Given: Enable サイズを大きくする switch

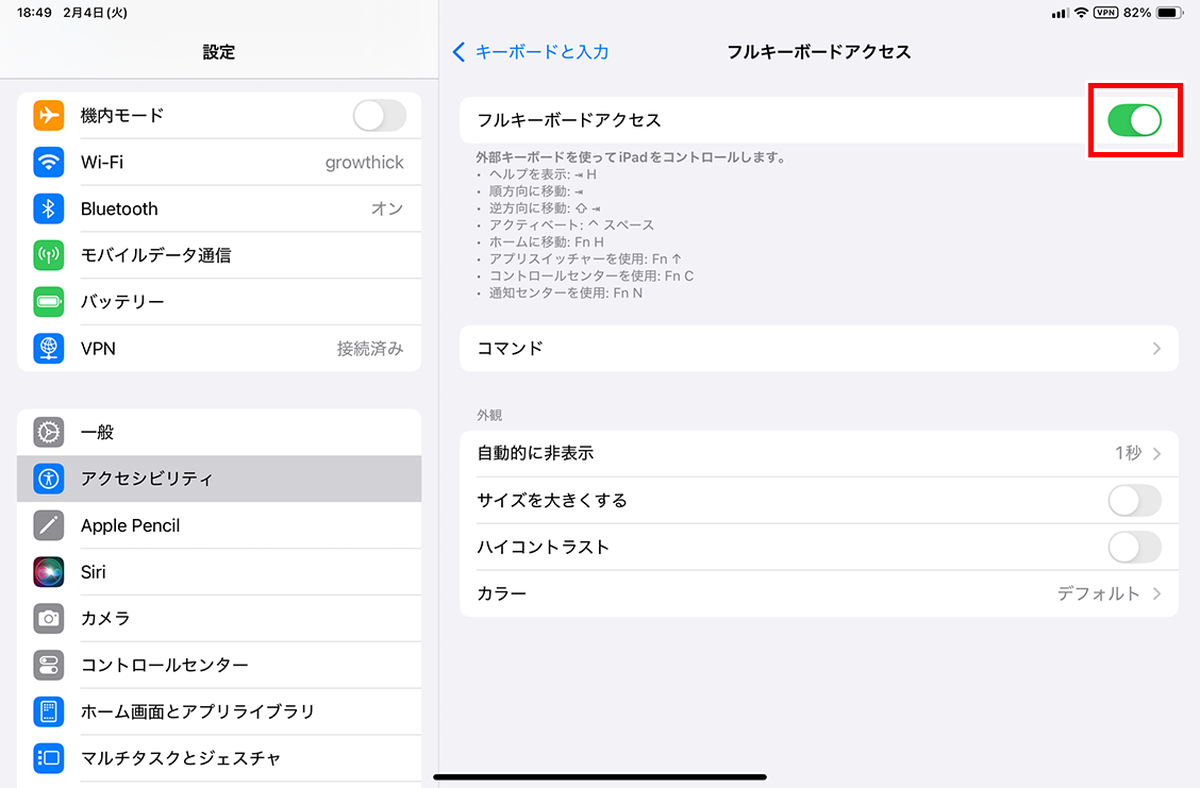Looking at the screenshot, I should 1135,500.
